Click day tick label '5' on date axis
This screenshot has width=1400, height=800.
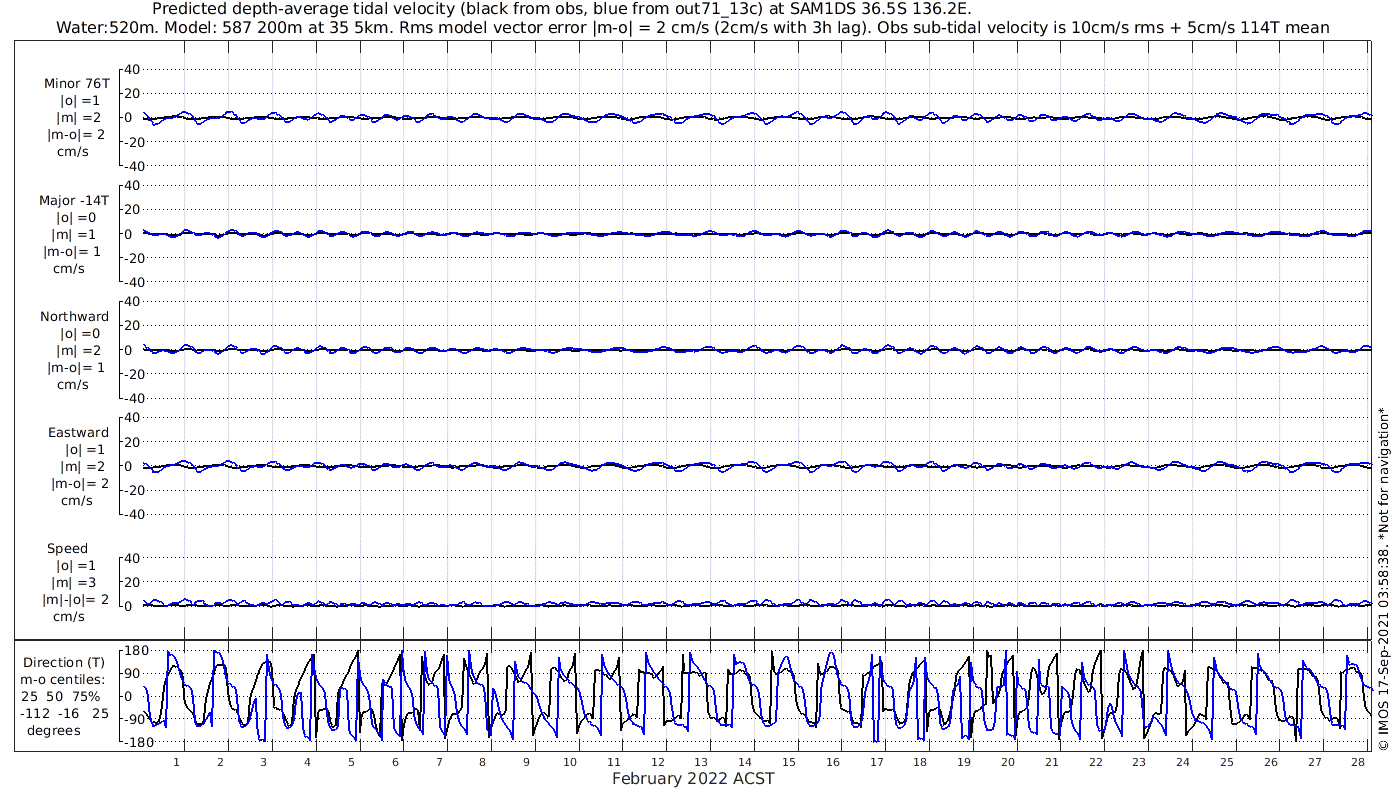point(351,762)
